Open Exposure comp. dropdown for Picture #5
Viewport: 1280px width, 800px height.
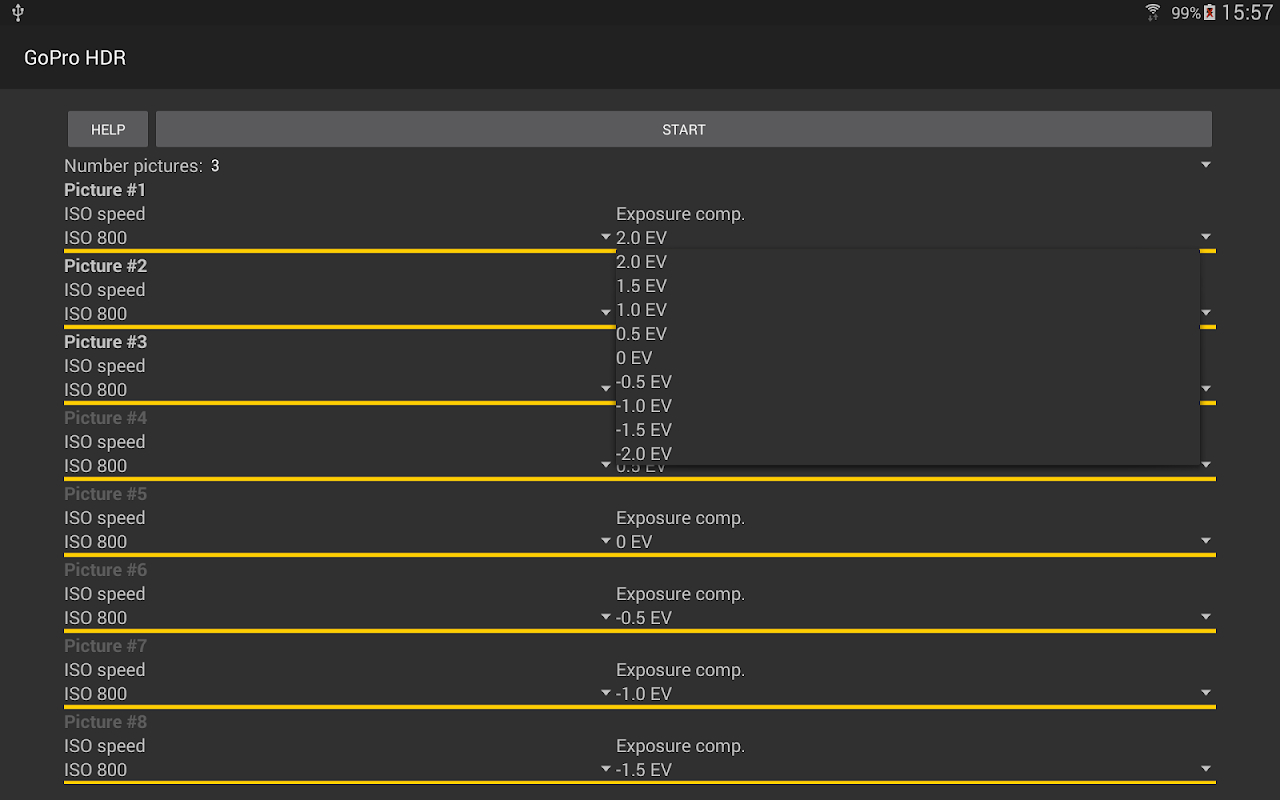coord(916,542)
